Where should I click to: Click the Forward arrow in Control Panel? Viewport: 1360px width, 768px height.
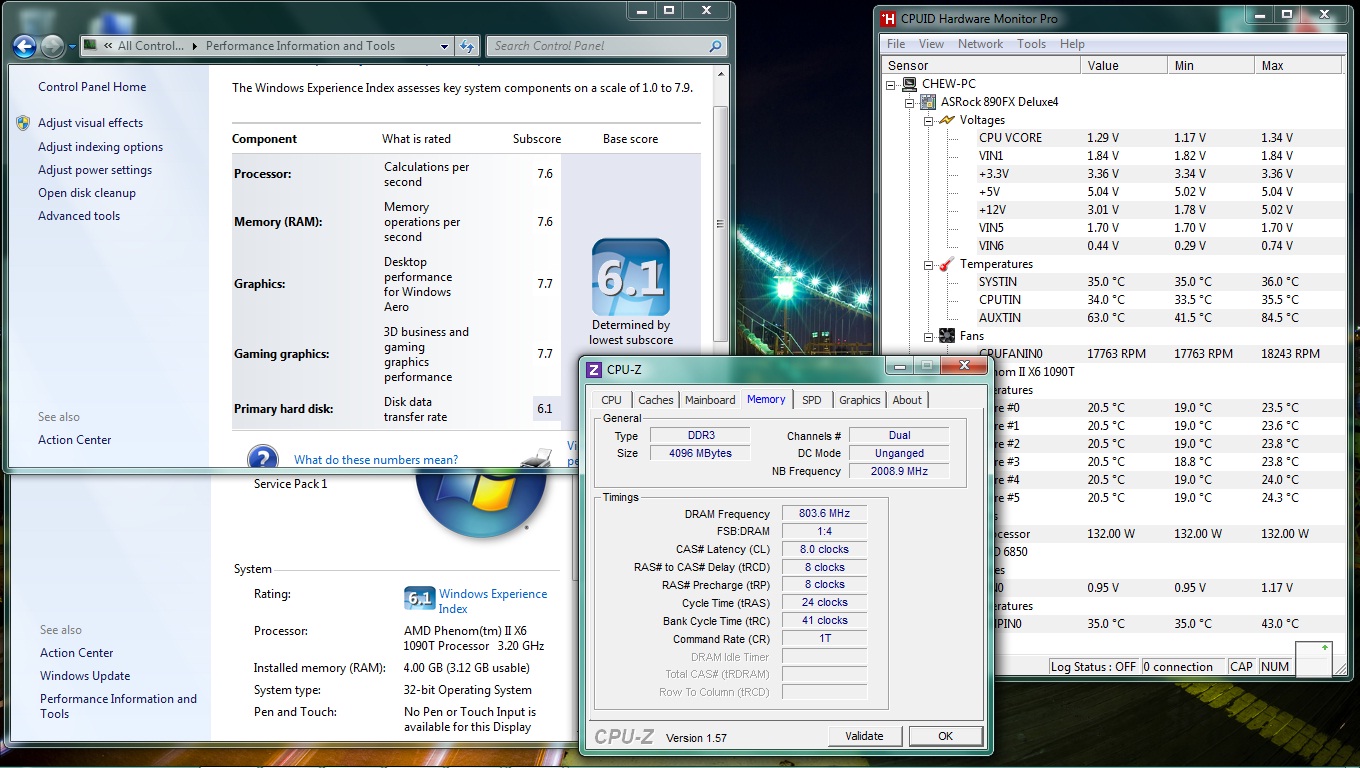coord(52,46)
